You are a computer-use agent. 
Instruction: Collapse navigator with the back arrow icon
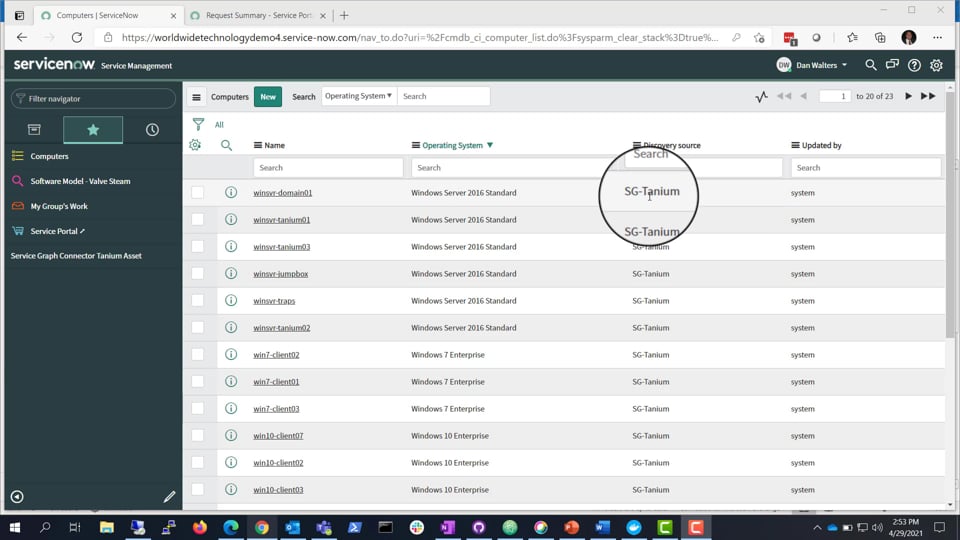(17, 497)
